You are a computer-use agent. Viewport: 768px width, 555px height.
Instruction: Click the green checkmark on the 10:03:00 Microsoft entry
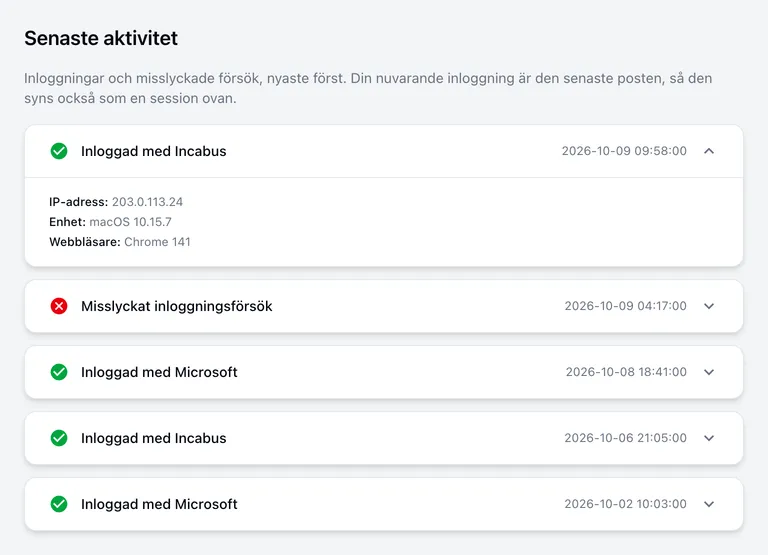[59, 504]
